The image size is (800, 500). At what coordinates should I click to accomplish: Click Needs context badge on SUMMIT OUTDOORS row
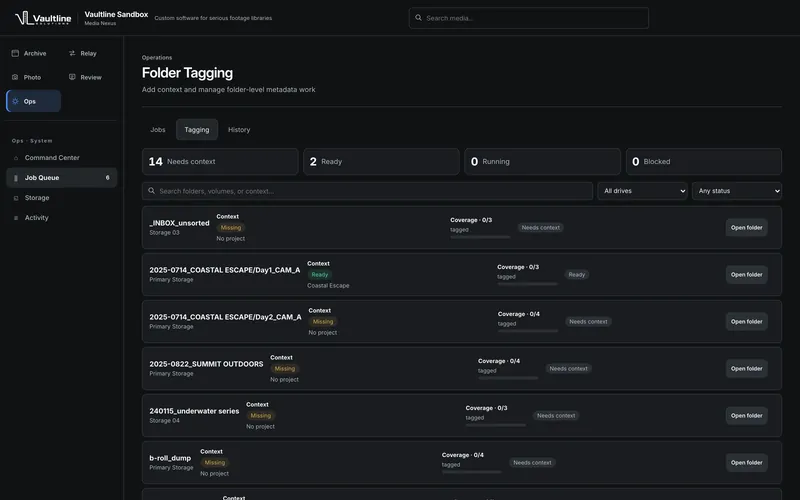click(568, 368)
